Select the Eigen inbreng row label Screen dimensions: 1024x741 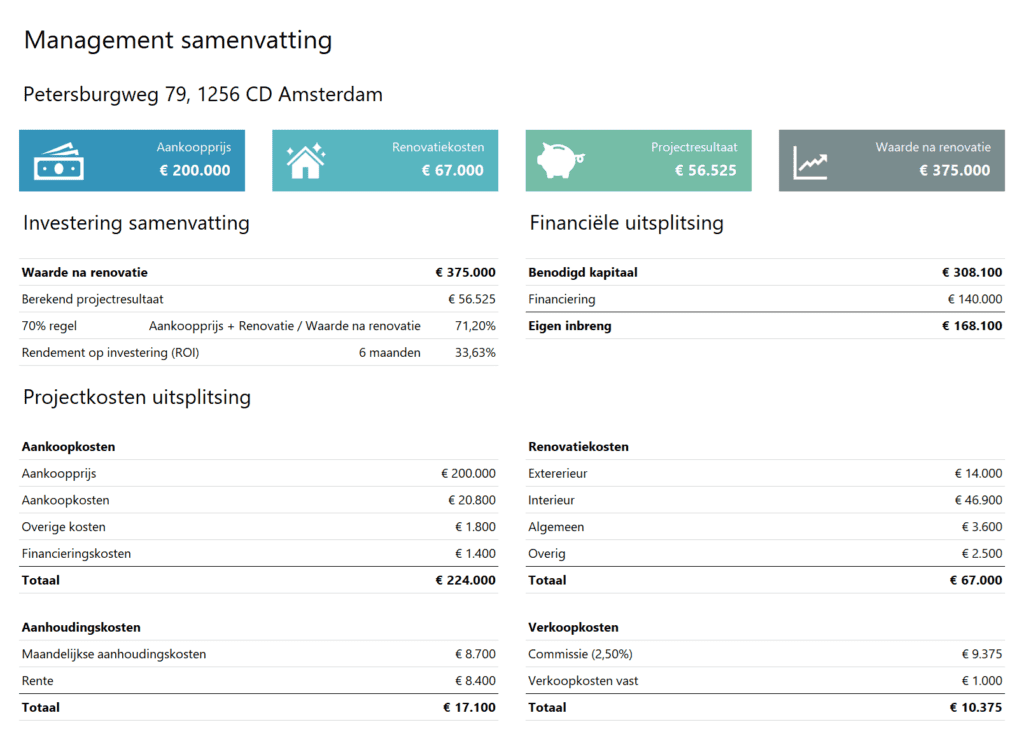pyautogui.click(x=569, y=326)
